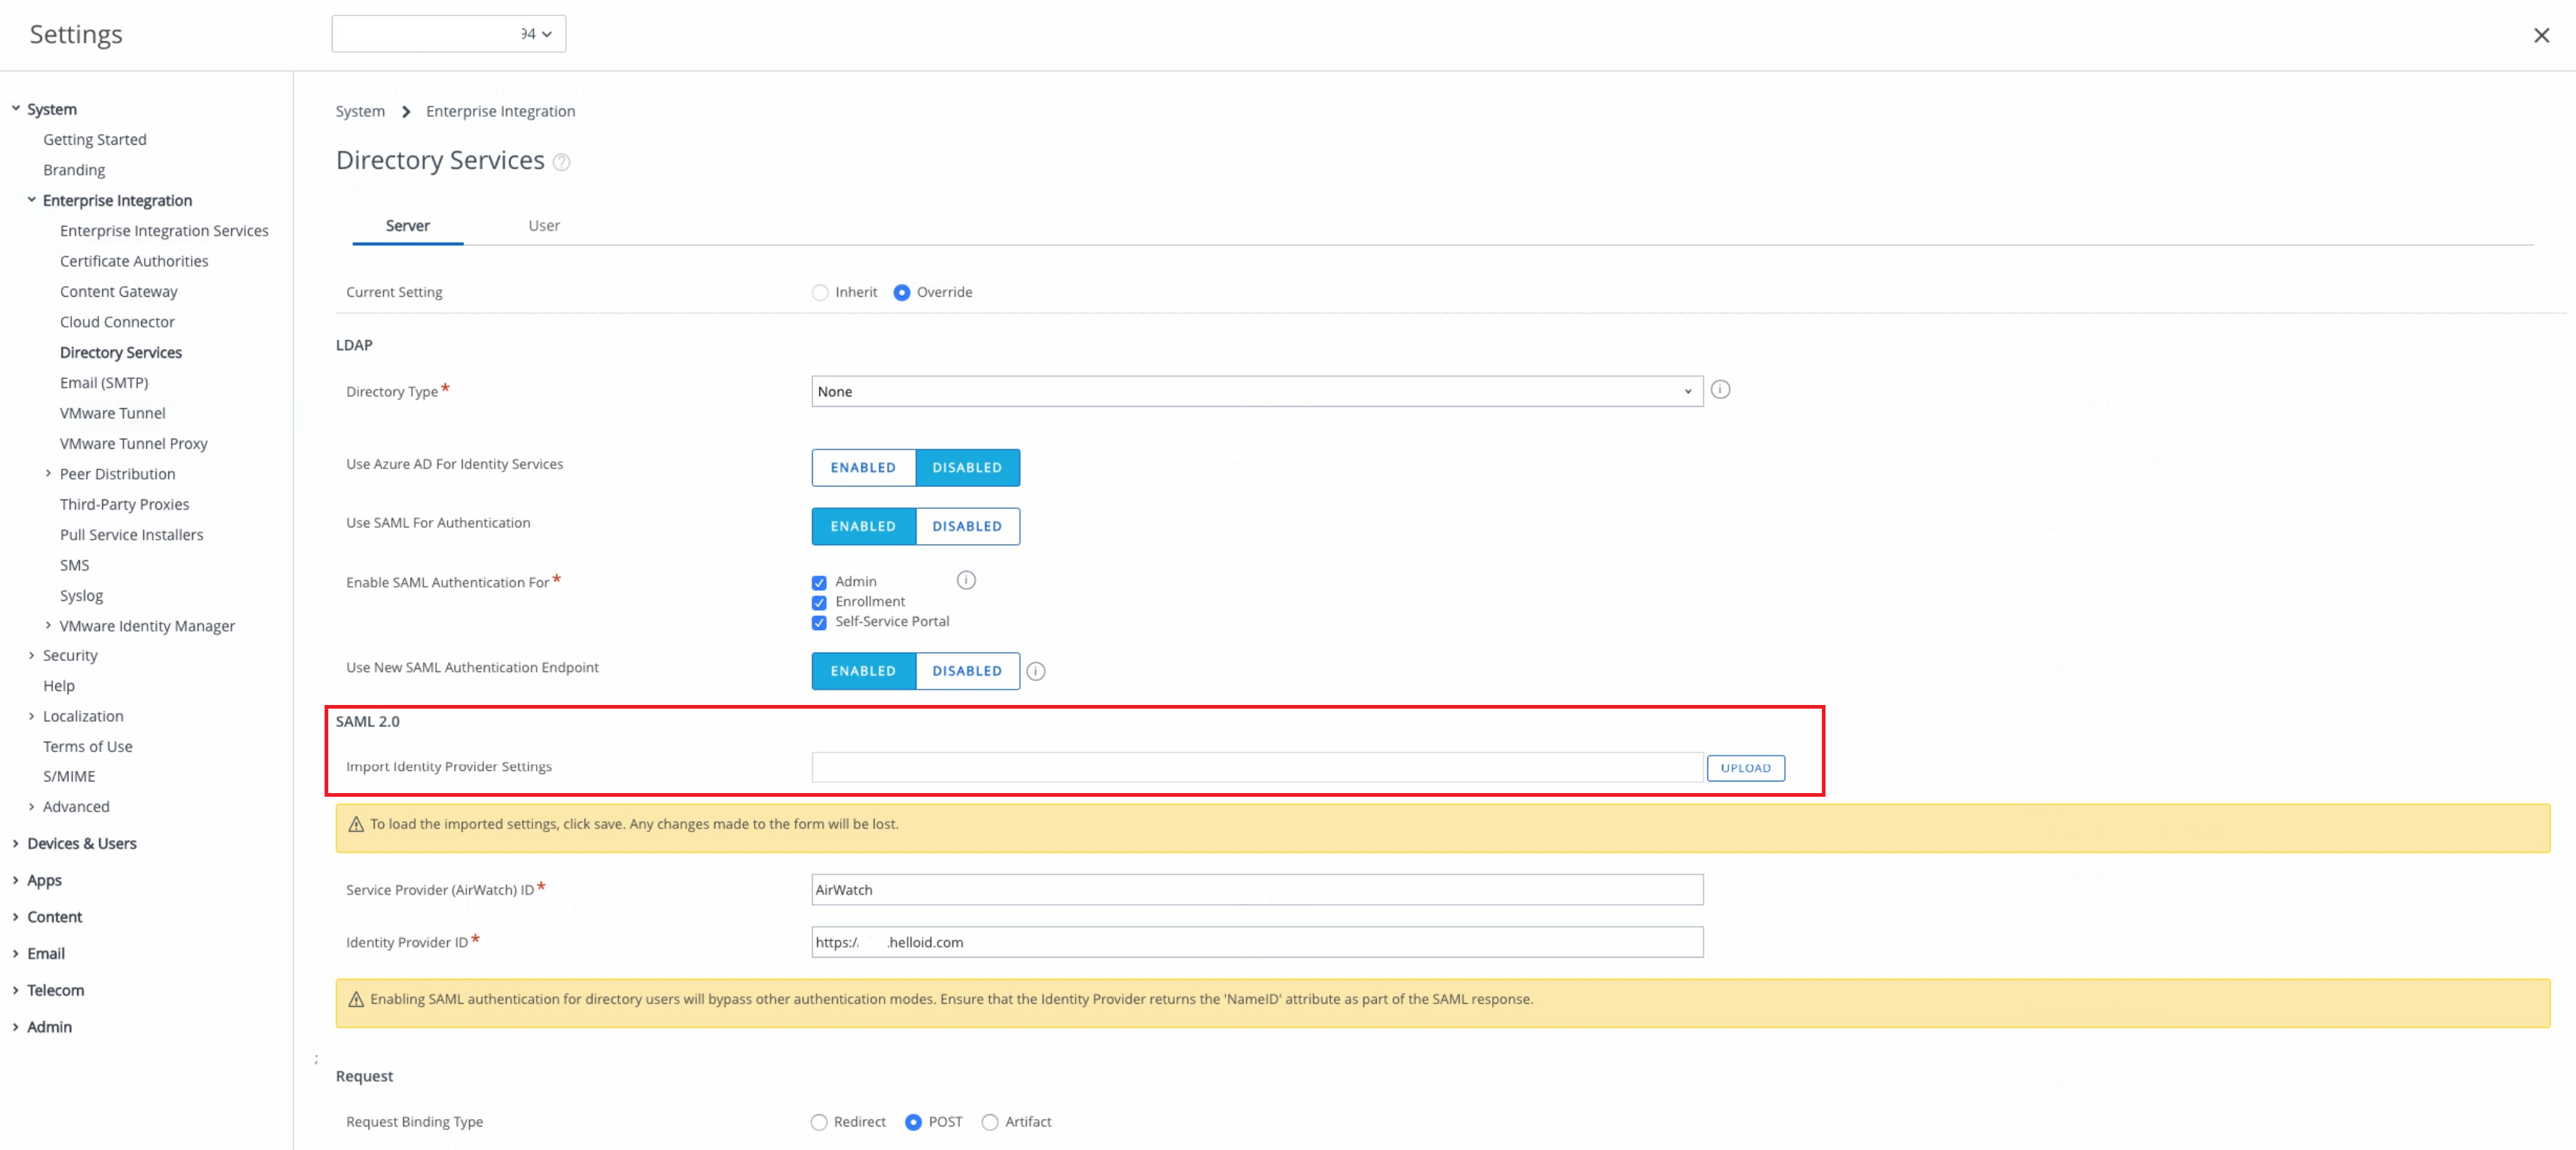Open Pull Service Installers
The image size is (2576, 1150).
click(x=131, y=535)
